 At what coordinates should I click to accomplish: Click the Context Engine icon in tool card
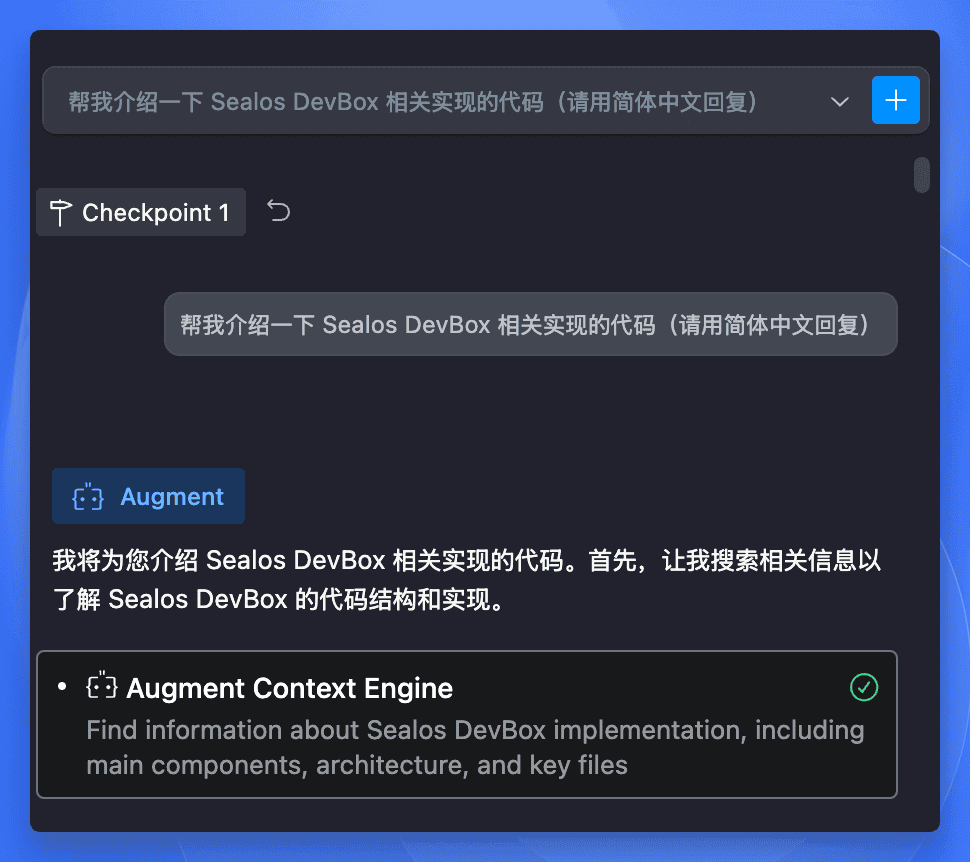pos(101,686)
